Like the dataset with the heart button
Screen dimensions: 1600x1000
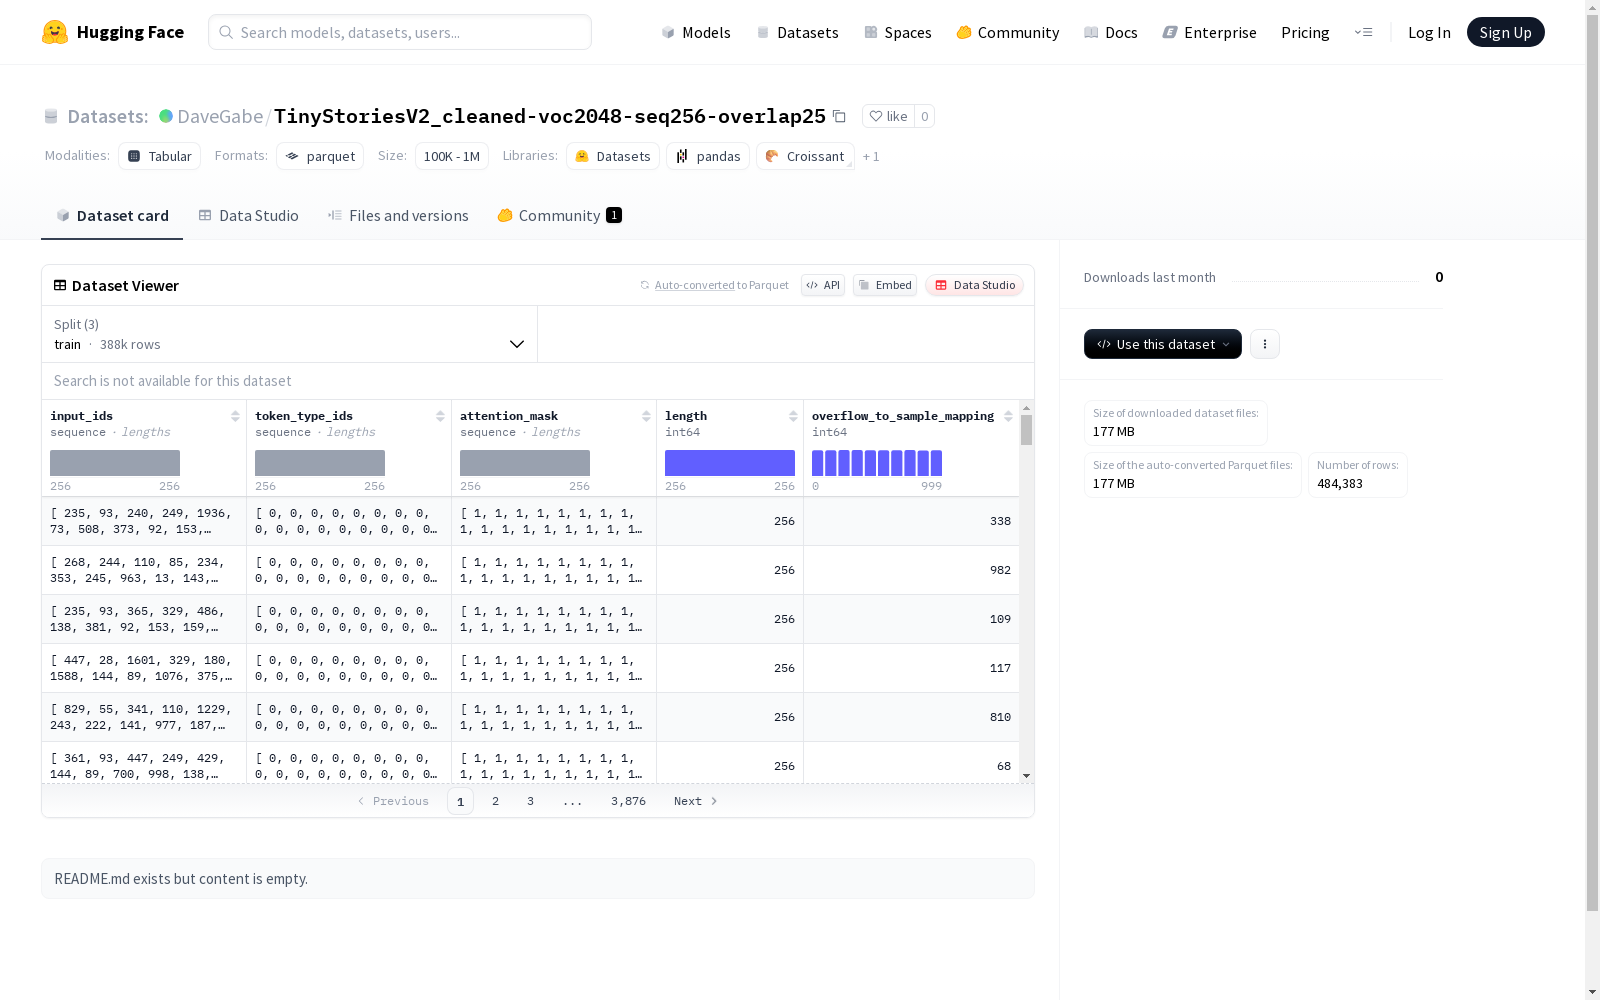point(888,116)
